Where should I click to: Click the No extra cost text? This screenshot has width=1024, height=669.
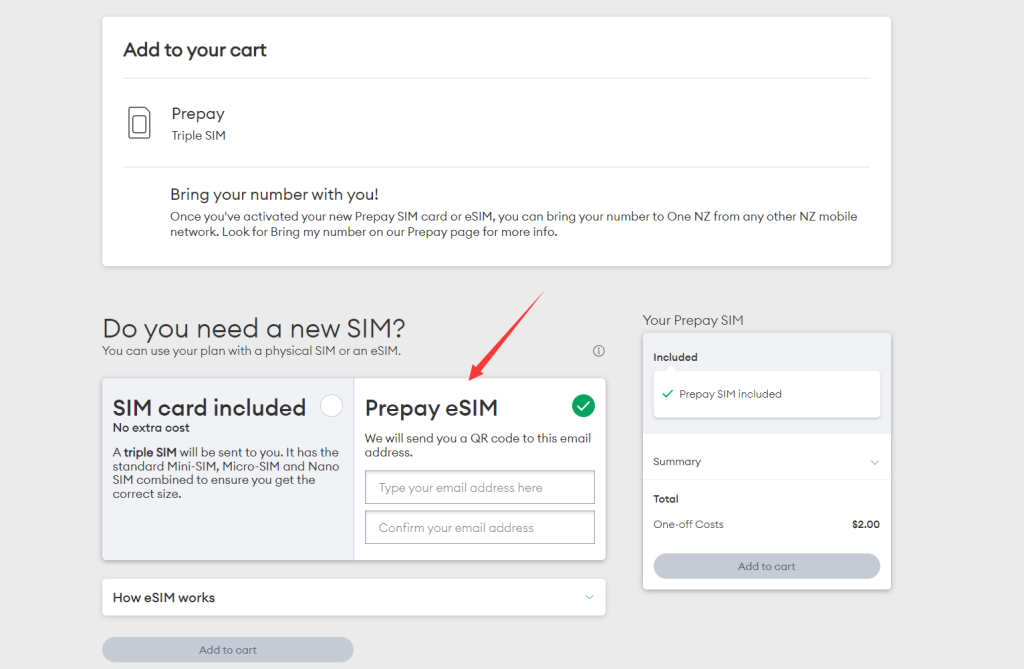click(151, 428)
